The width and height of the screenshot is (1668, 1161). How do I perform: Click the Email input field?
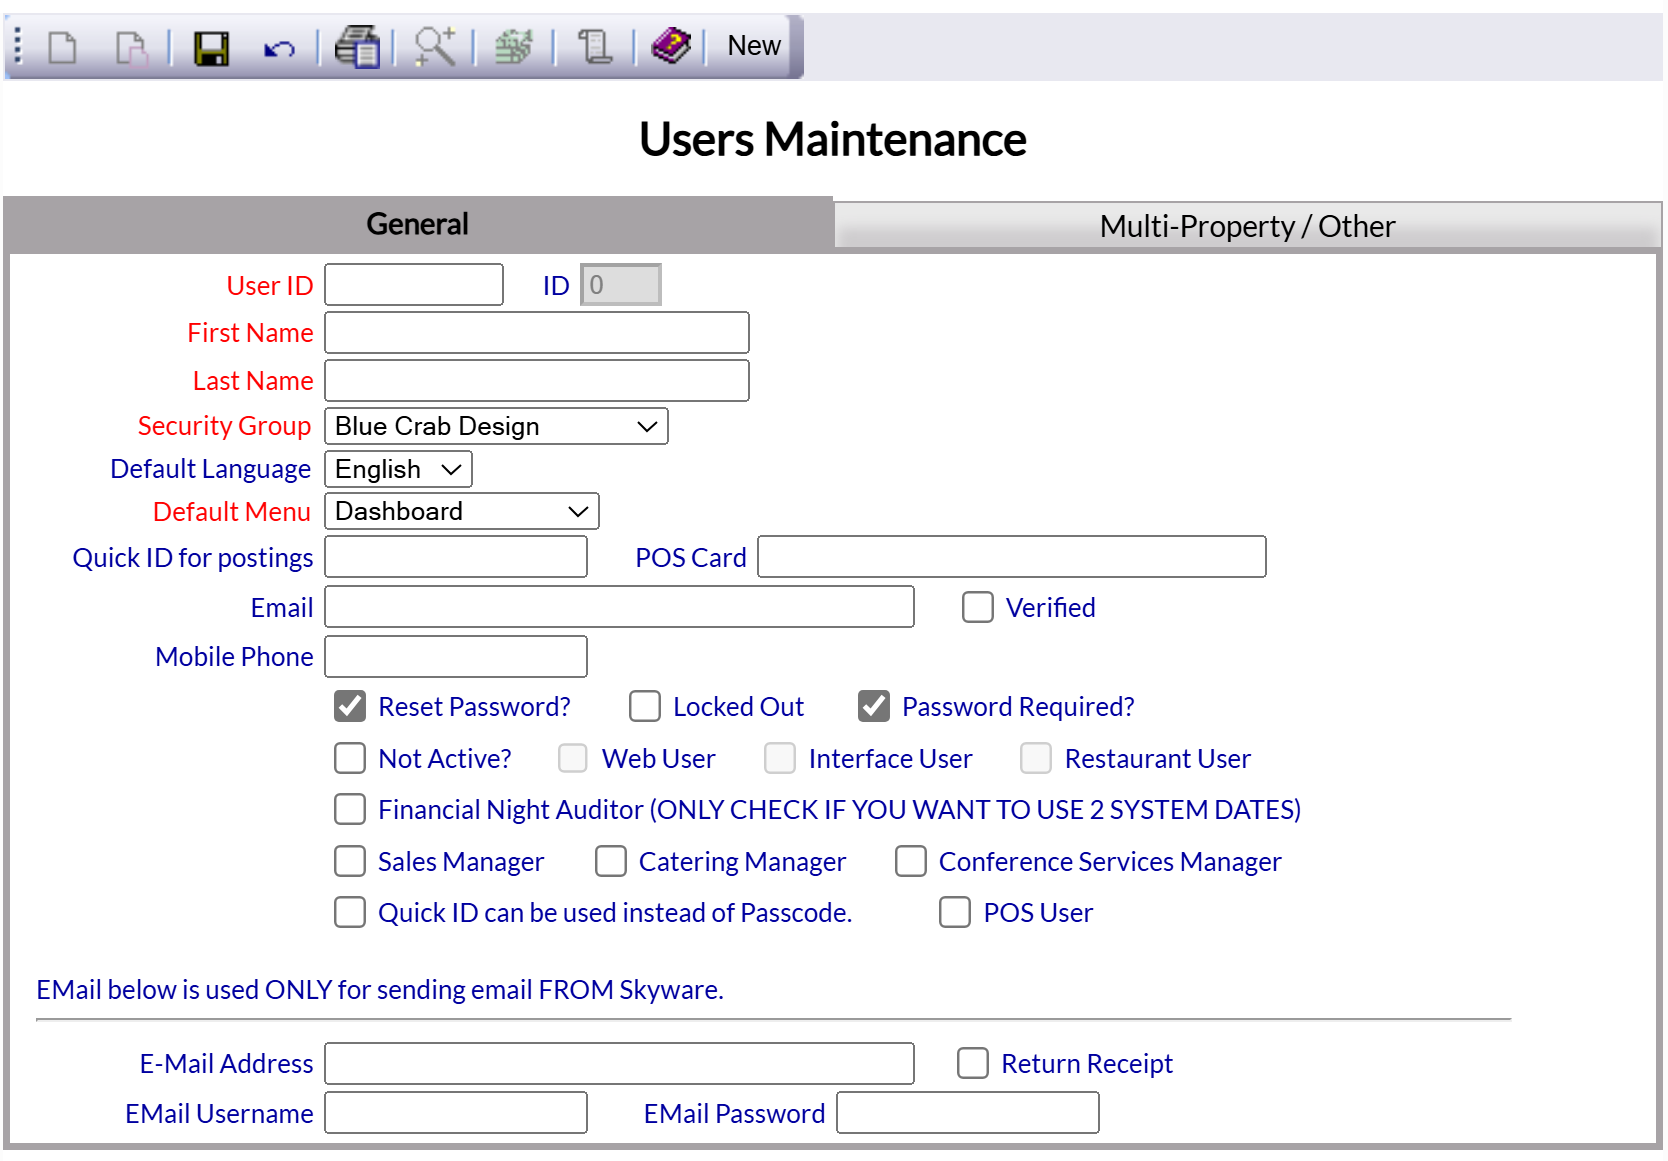tap(620, 607)
